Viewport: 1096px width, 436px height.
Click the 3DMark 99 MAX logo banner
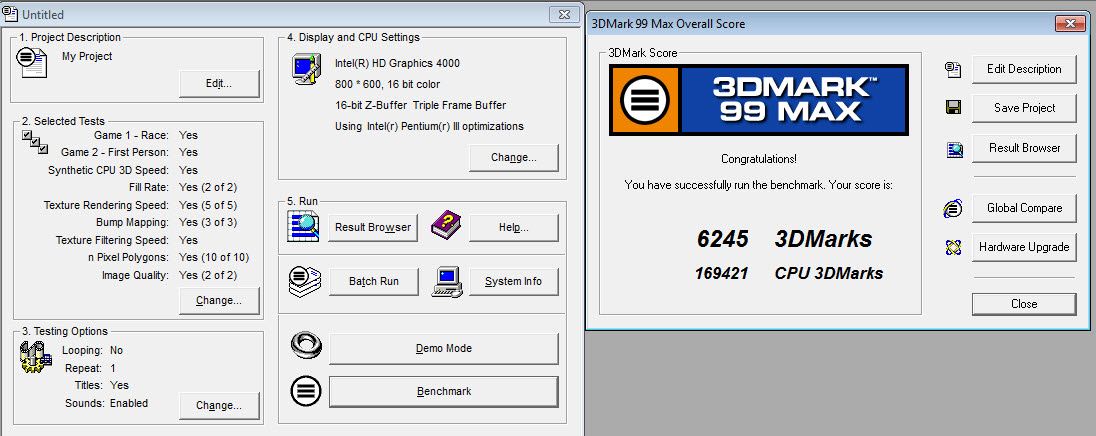pyautogui.click(x=758, y=100)
